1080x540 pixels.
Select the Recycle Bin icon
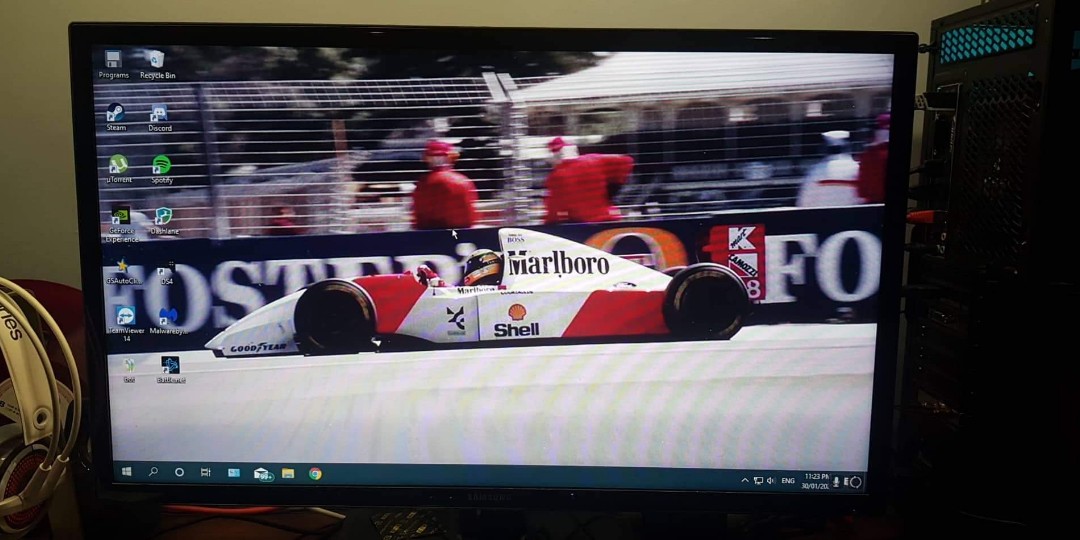tap(156, 60)
